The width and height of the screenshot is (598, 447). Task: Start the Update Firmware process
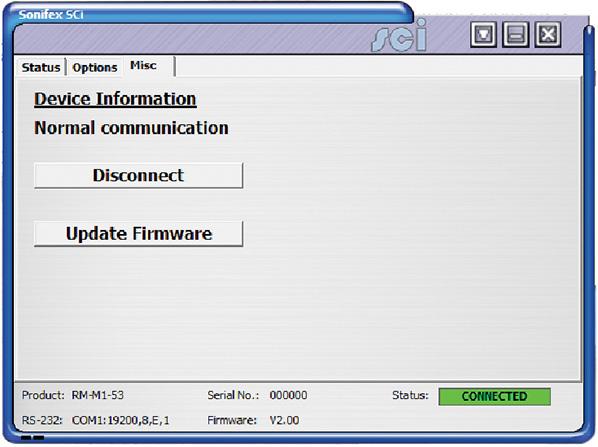point(138,234)
